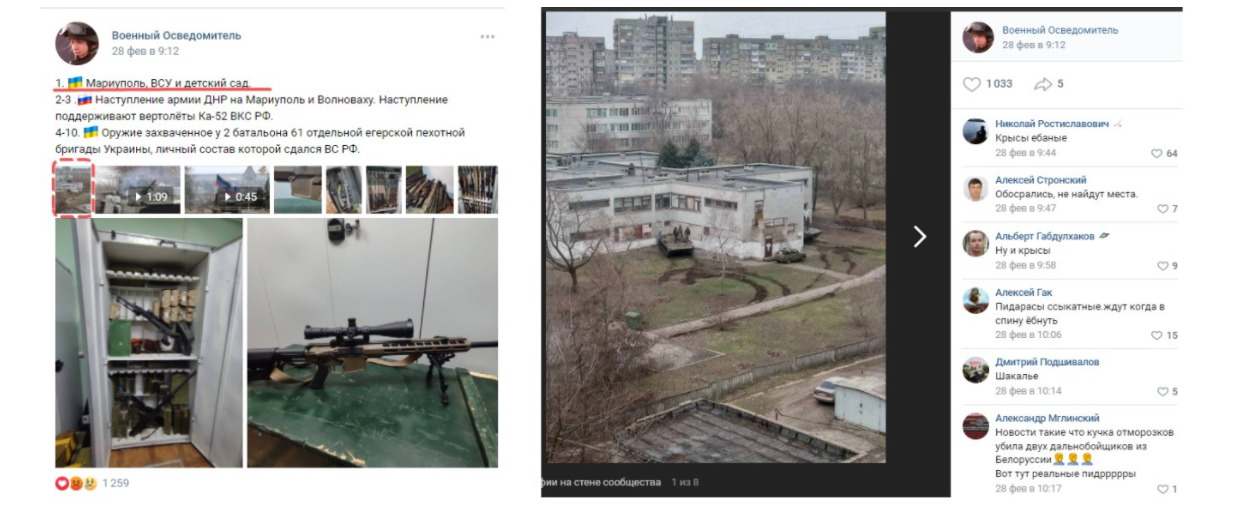Image resolution: width=1246 pixels, height=524 pixels.
Task: Like Николай Ростиславович's comment with 64 likes
Action: 1156,153
